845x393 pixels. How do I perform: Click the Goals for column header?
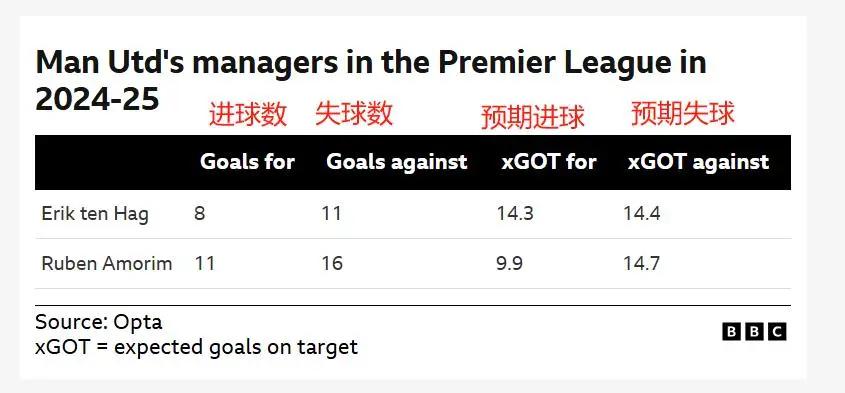(x=247, y=162)
